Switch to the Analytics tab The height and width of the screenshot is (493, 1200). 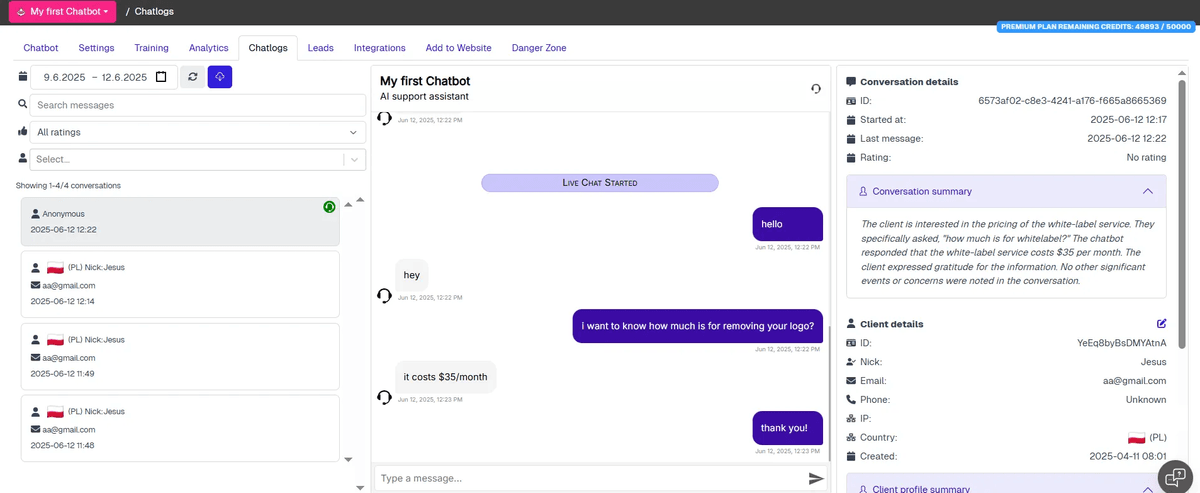[x=208, y=48]
